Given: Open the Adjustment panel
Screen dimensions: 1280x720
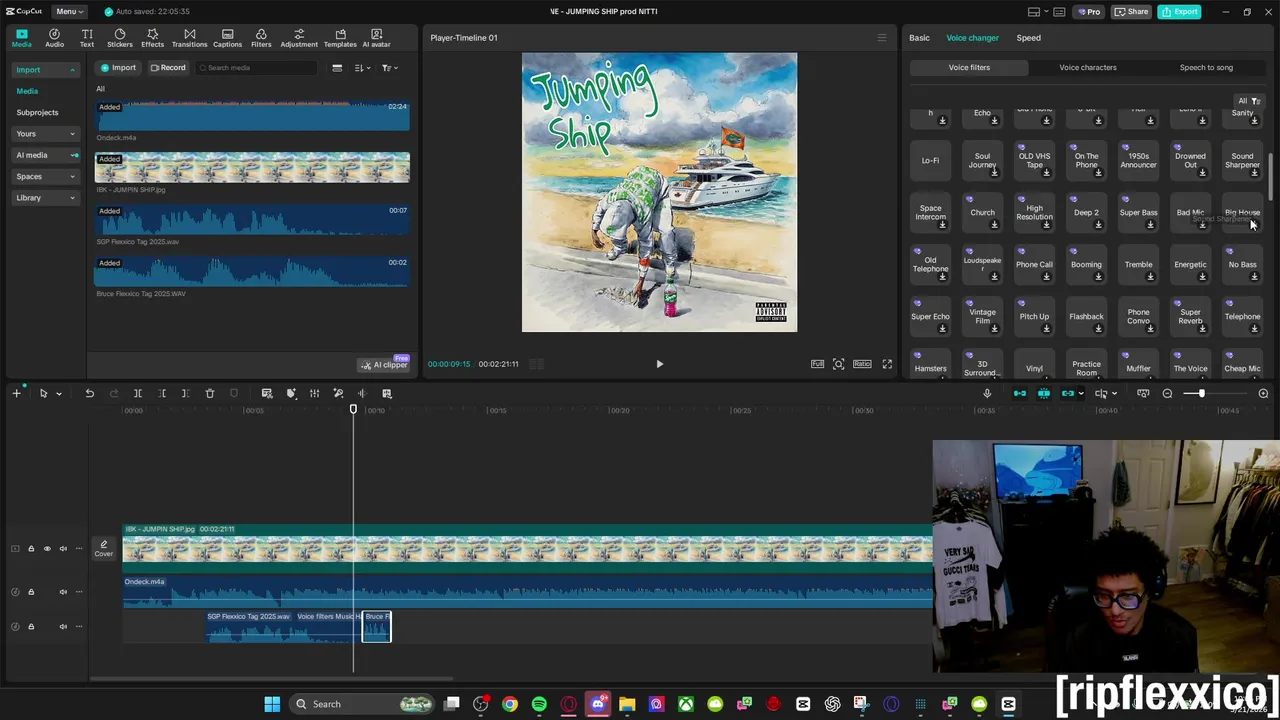Looking at the screenshot, I should click(299, 38).
